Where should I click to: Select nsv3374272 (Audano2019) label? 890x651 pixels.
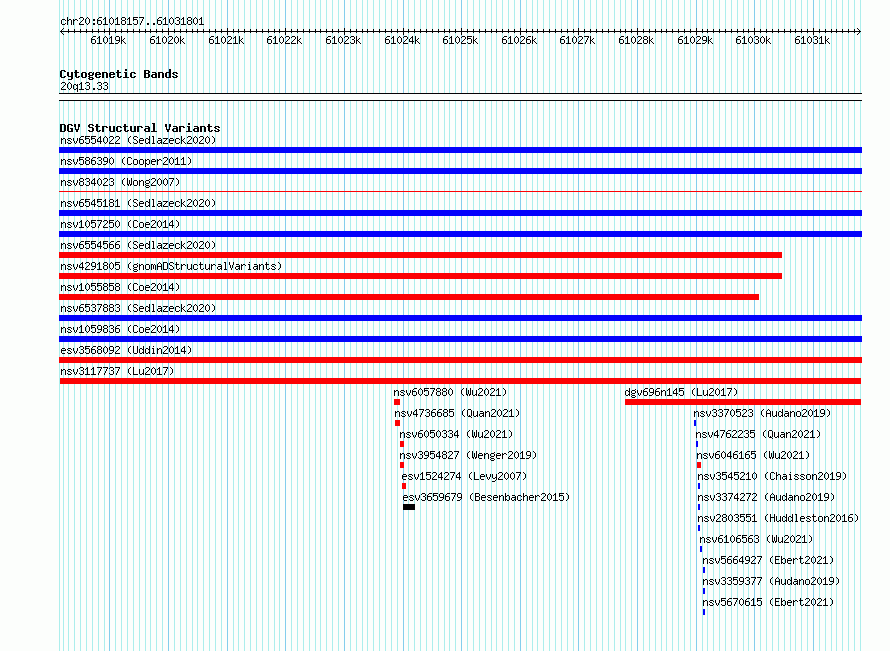(x=766, y=497)
